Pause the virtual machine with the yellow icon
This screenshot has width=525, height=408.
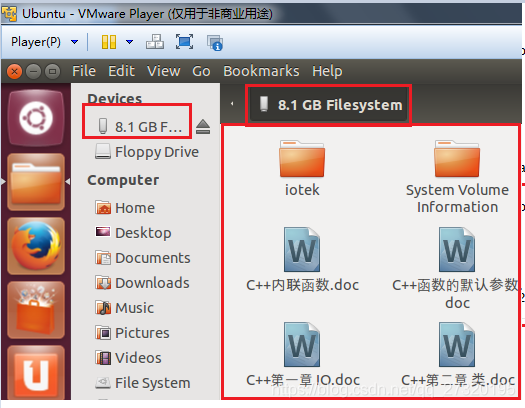click(109, 42)
